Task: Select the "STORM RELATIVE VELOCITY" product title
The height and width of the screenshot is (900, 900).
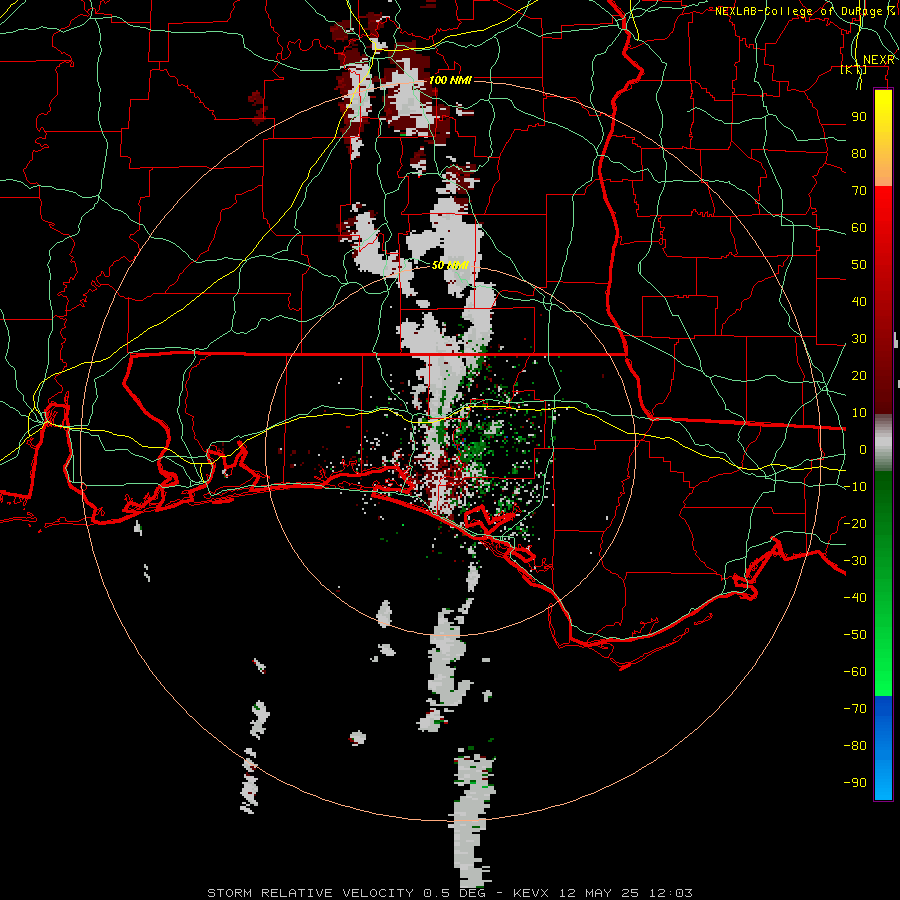Action: click(310, 893)
